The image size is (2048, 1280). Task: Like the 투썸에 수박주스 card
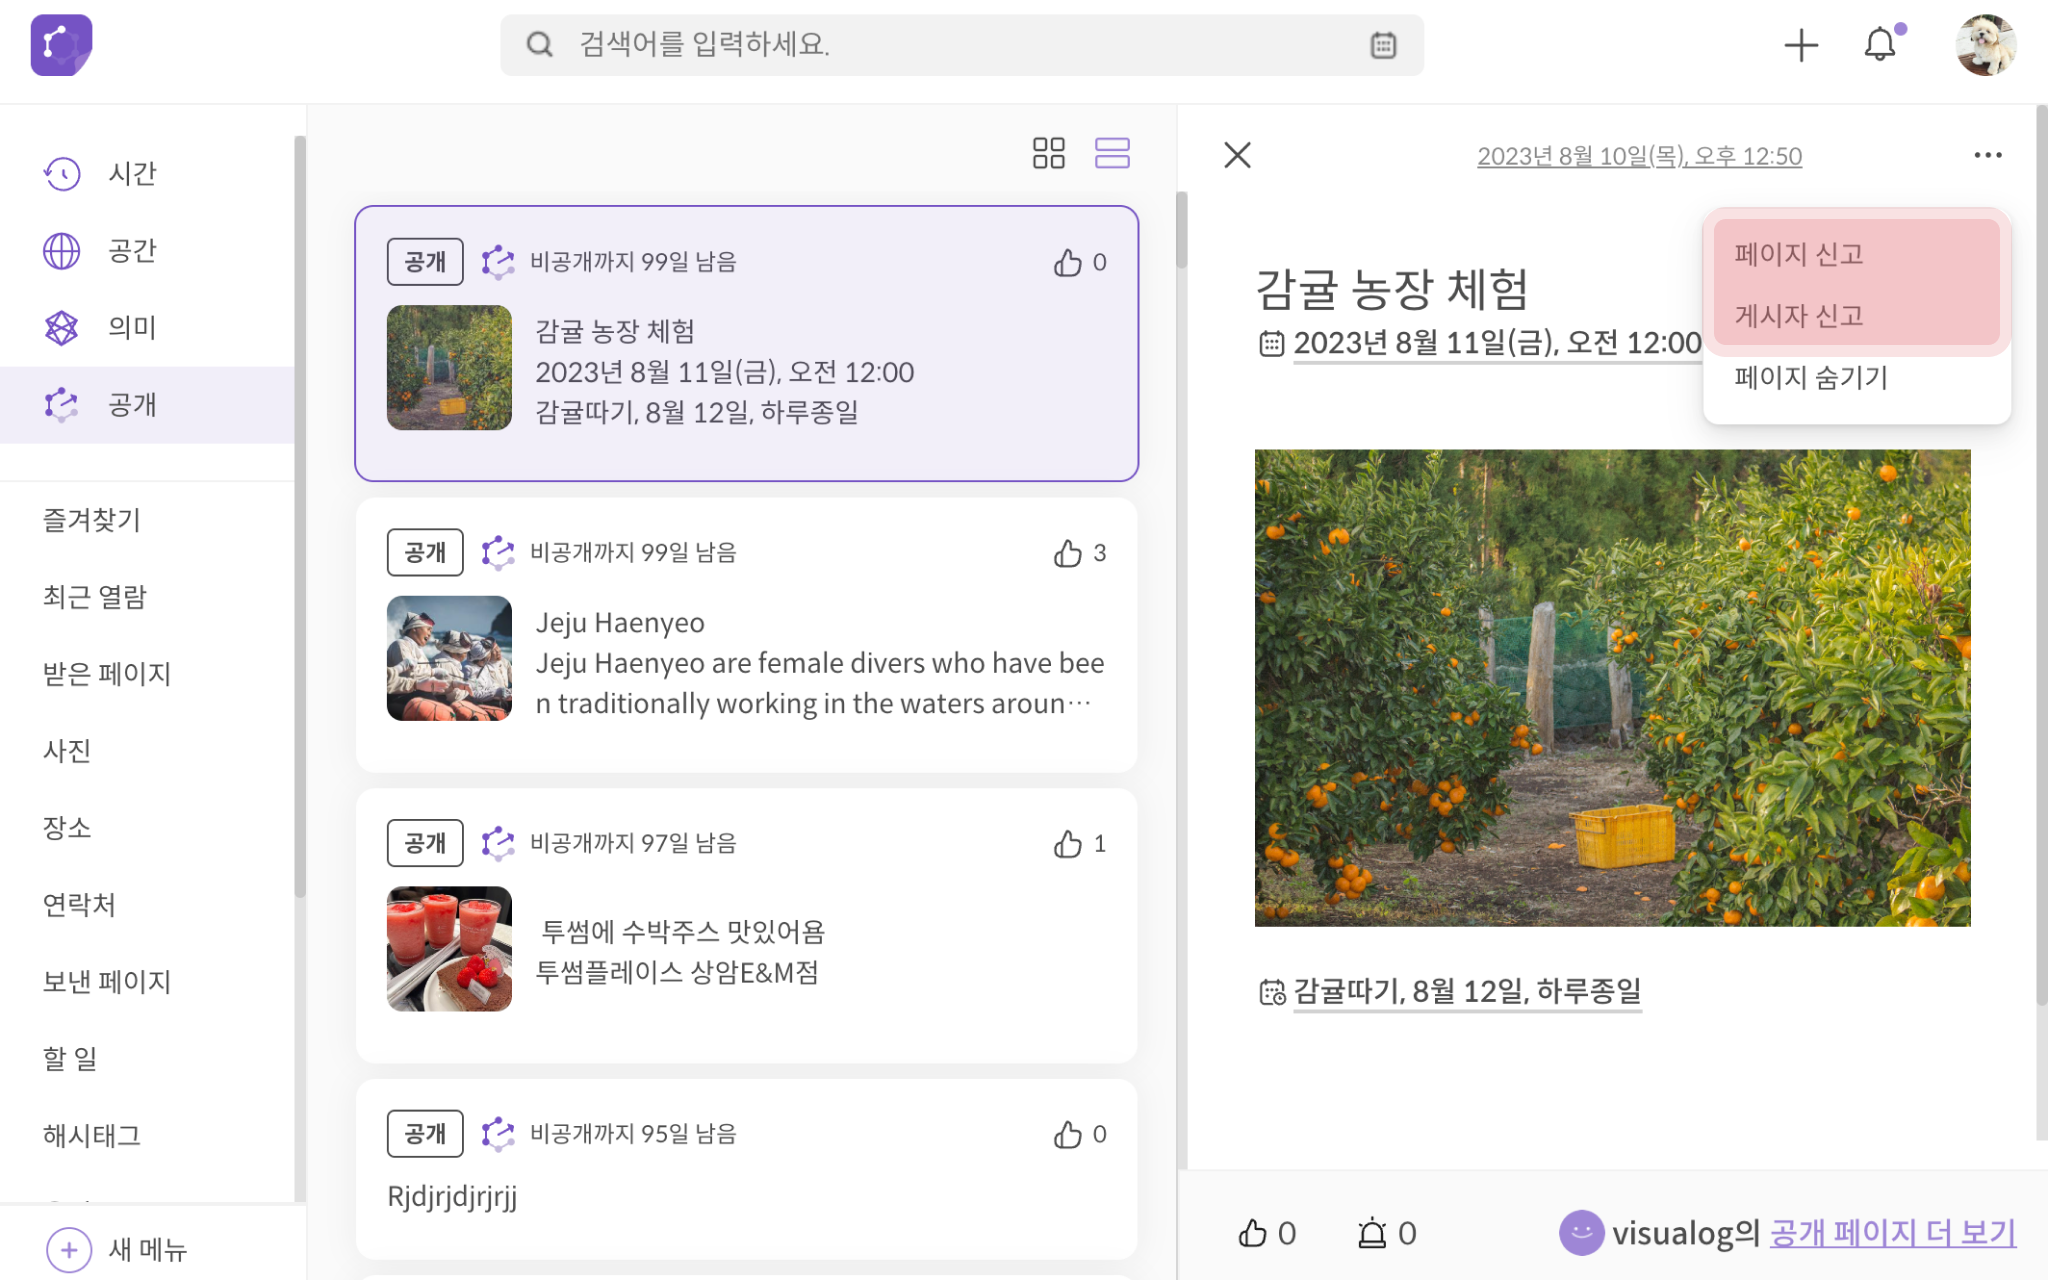point(1068,844)
